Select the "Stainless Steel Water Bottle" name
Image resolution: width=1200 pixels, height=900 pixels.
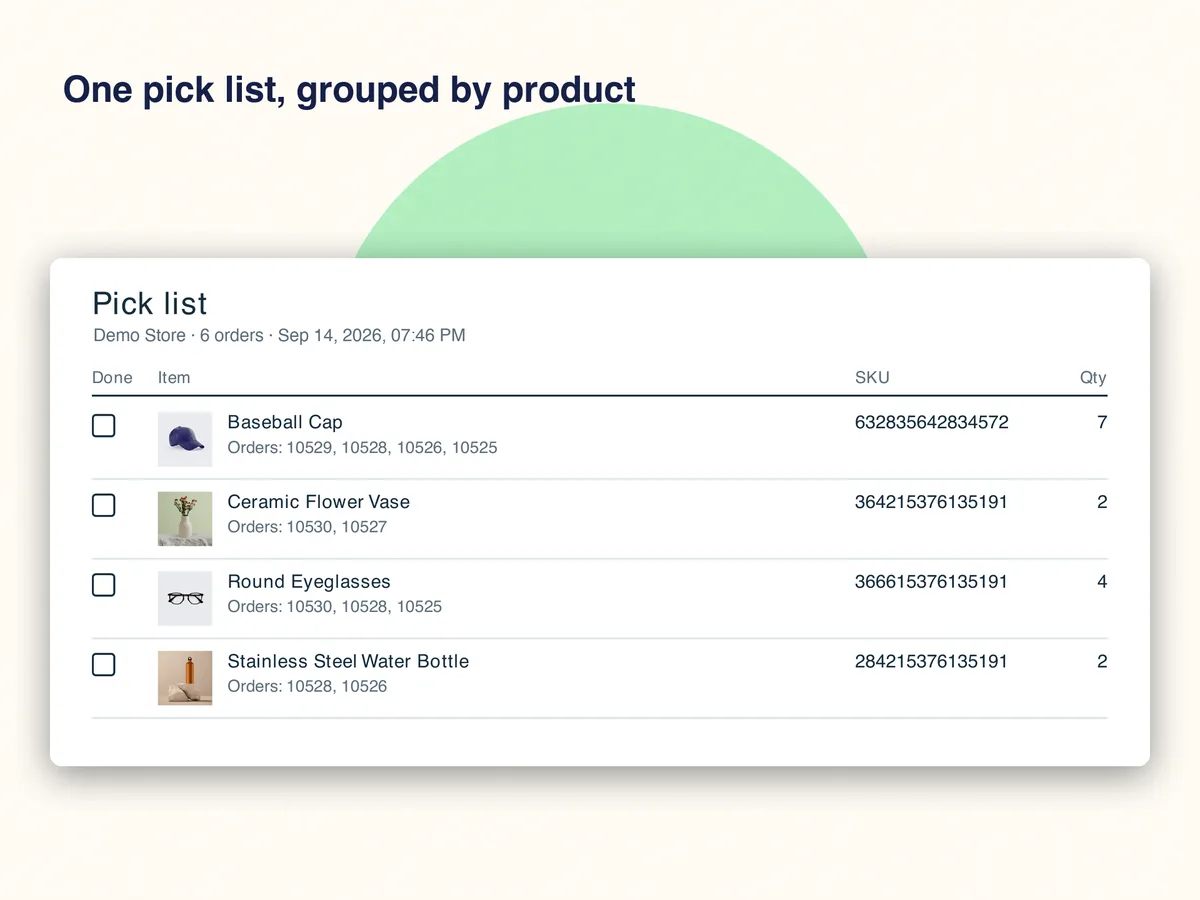point(348,661)
